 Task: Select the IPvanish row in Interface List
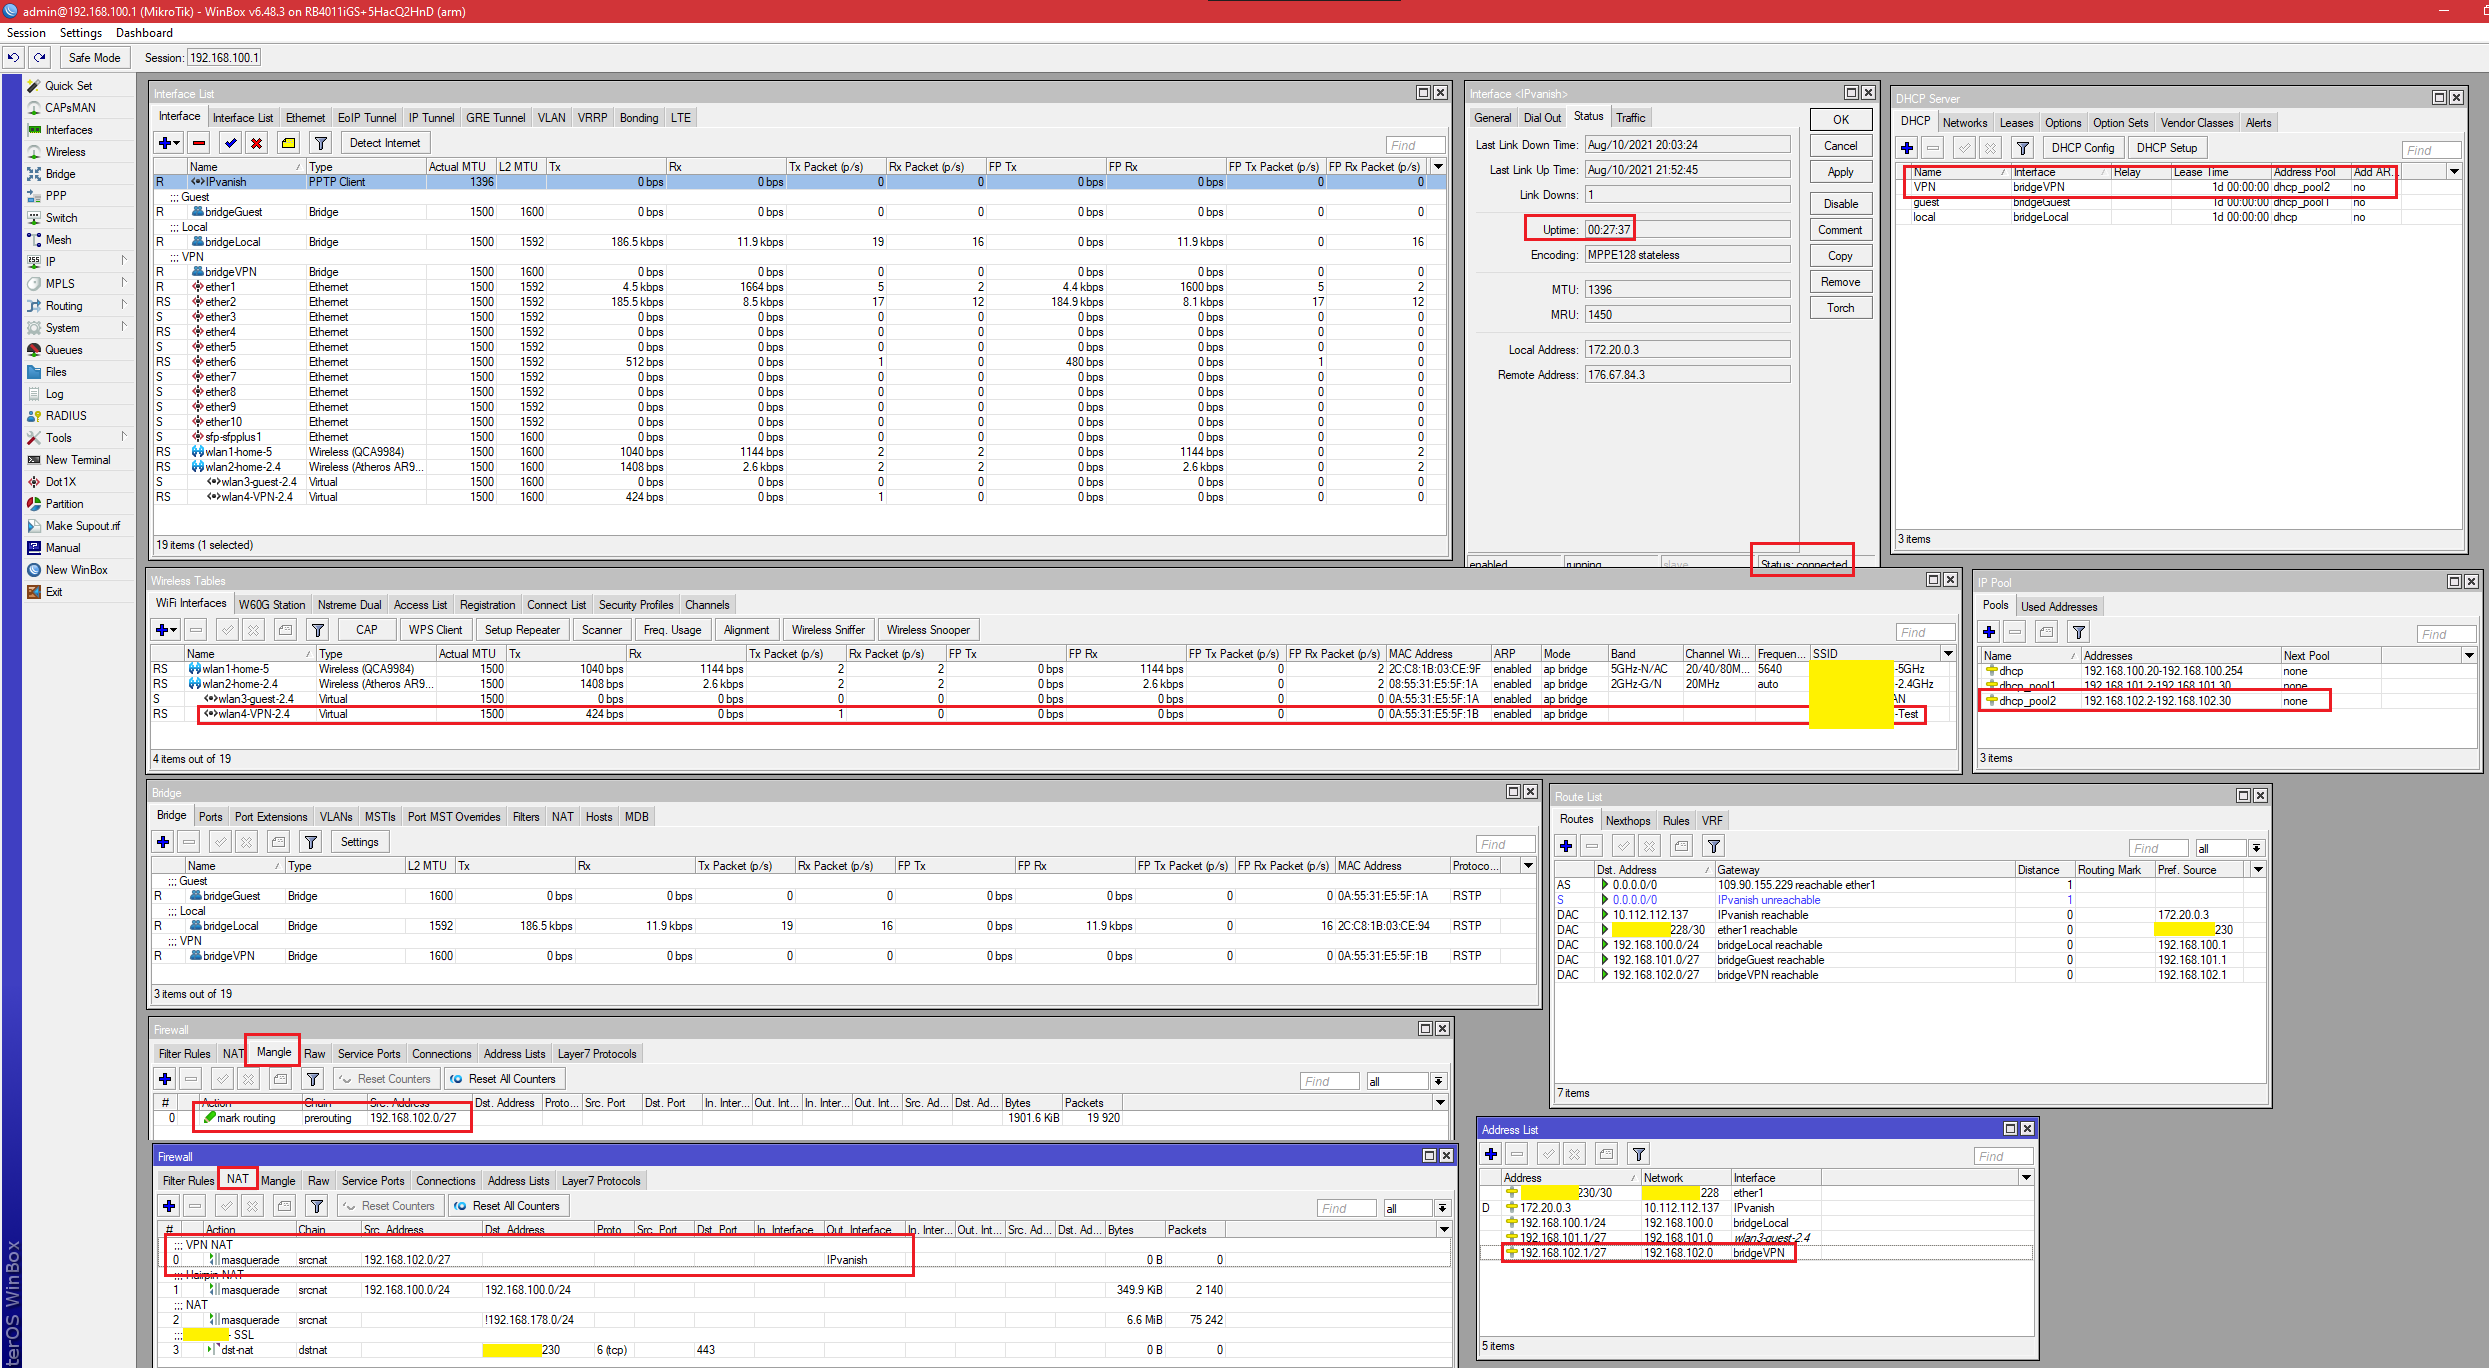tap(798, 182)
